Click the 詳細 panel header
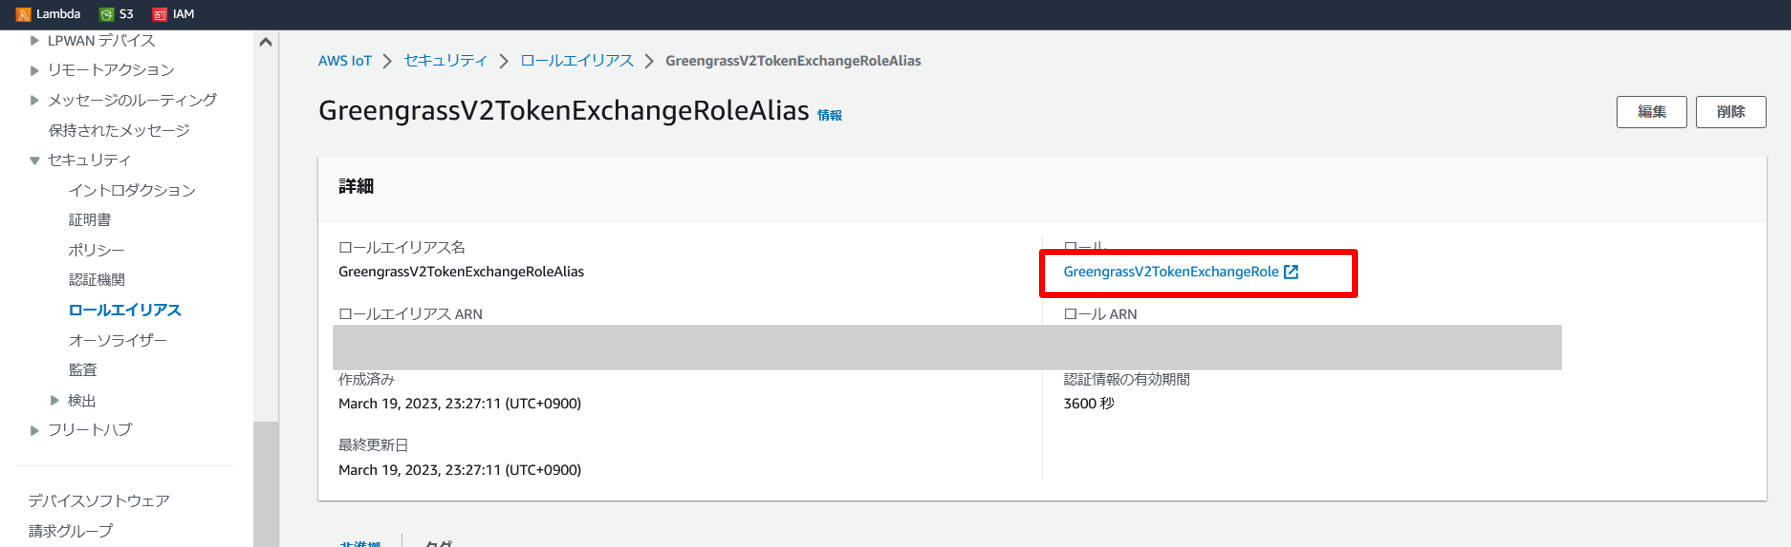The image size is (1791, 547). pos(356,187)
